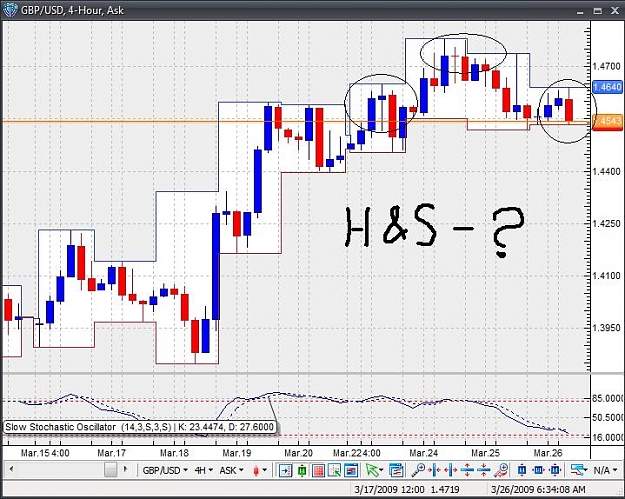
Task: Open the chart templates window icon
Action: pos(396,470)
